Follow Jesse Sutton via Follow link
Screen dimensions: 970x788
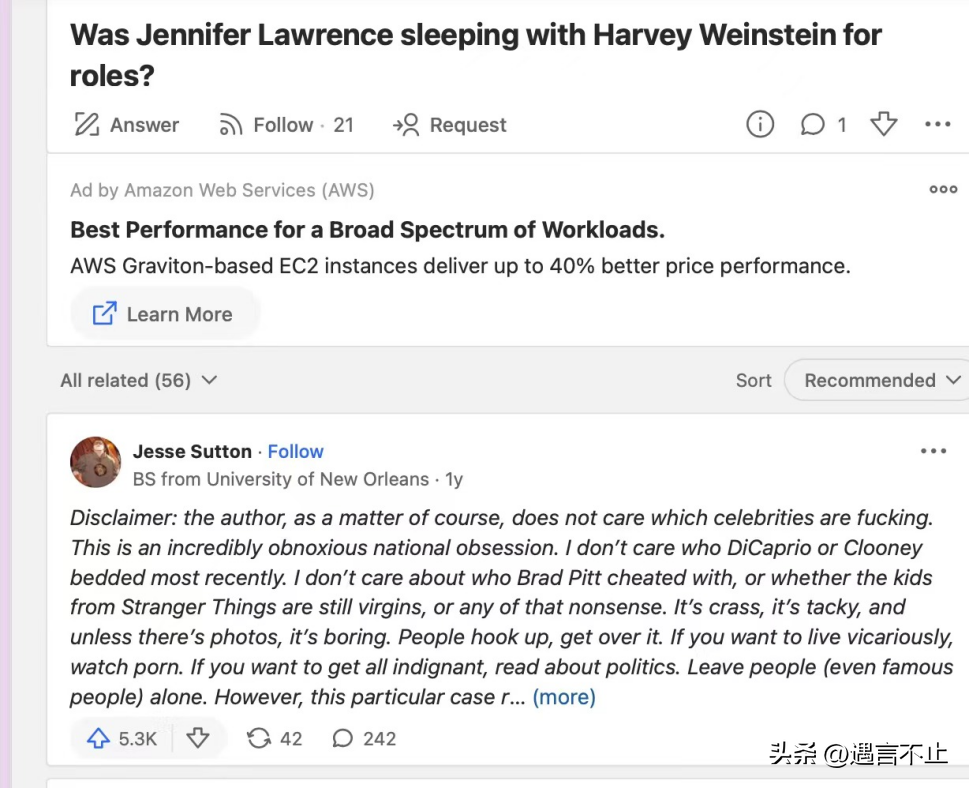click(295, 452)
